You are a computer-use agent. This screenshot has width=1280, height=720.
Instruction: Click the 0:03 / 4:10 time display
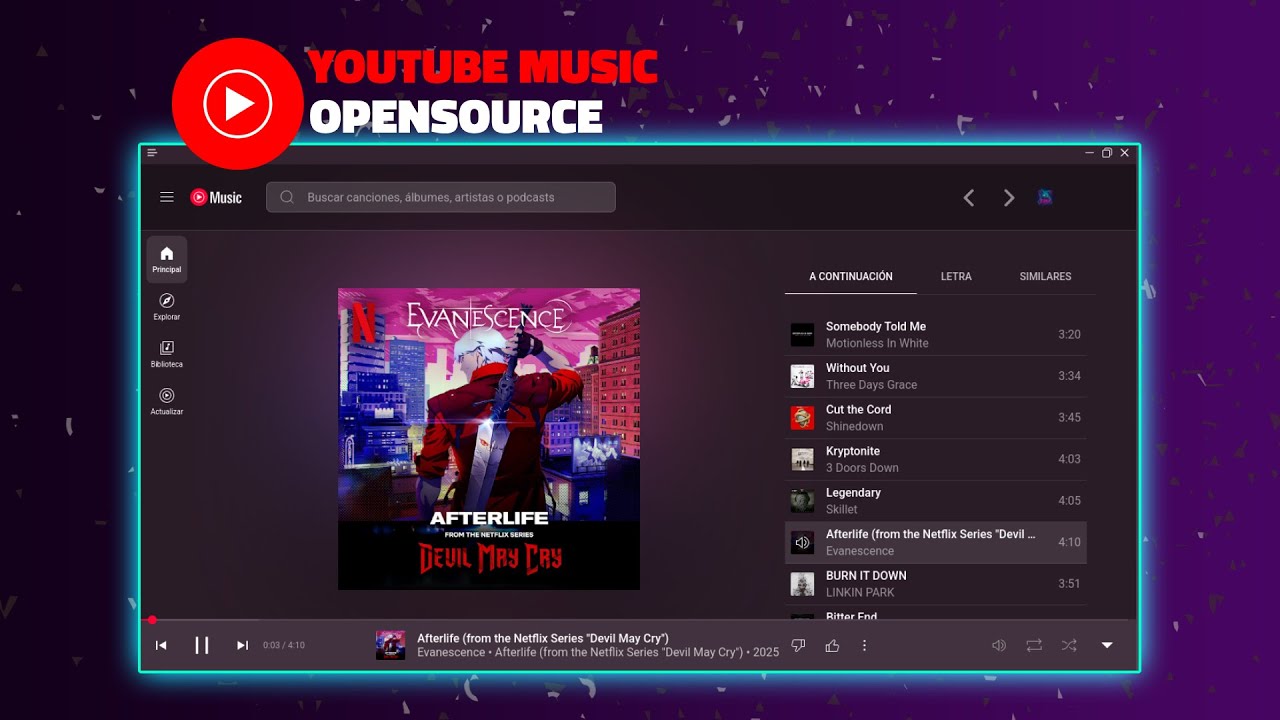click(x=284, y=645)
